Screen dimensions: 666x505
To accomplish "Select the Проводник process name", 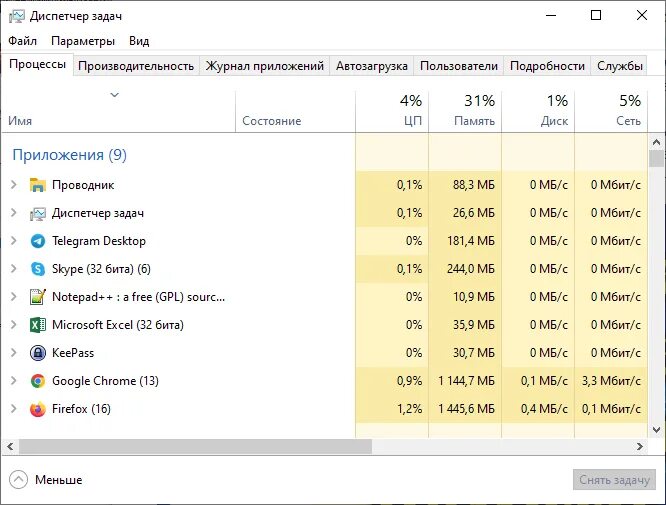I will [83, 185].
